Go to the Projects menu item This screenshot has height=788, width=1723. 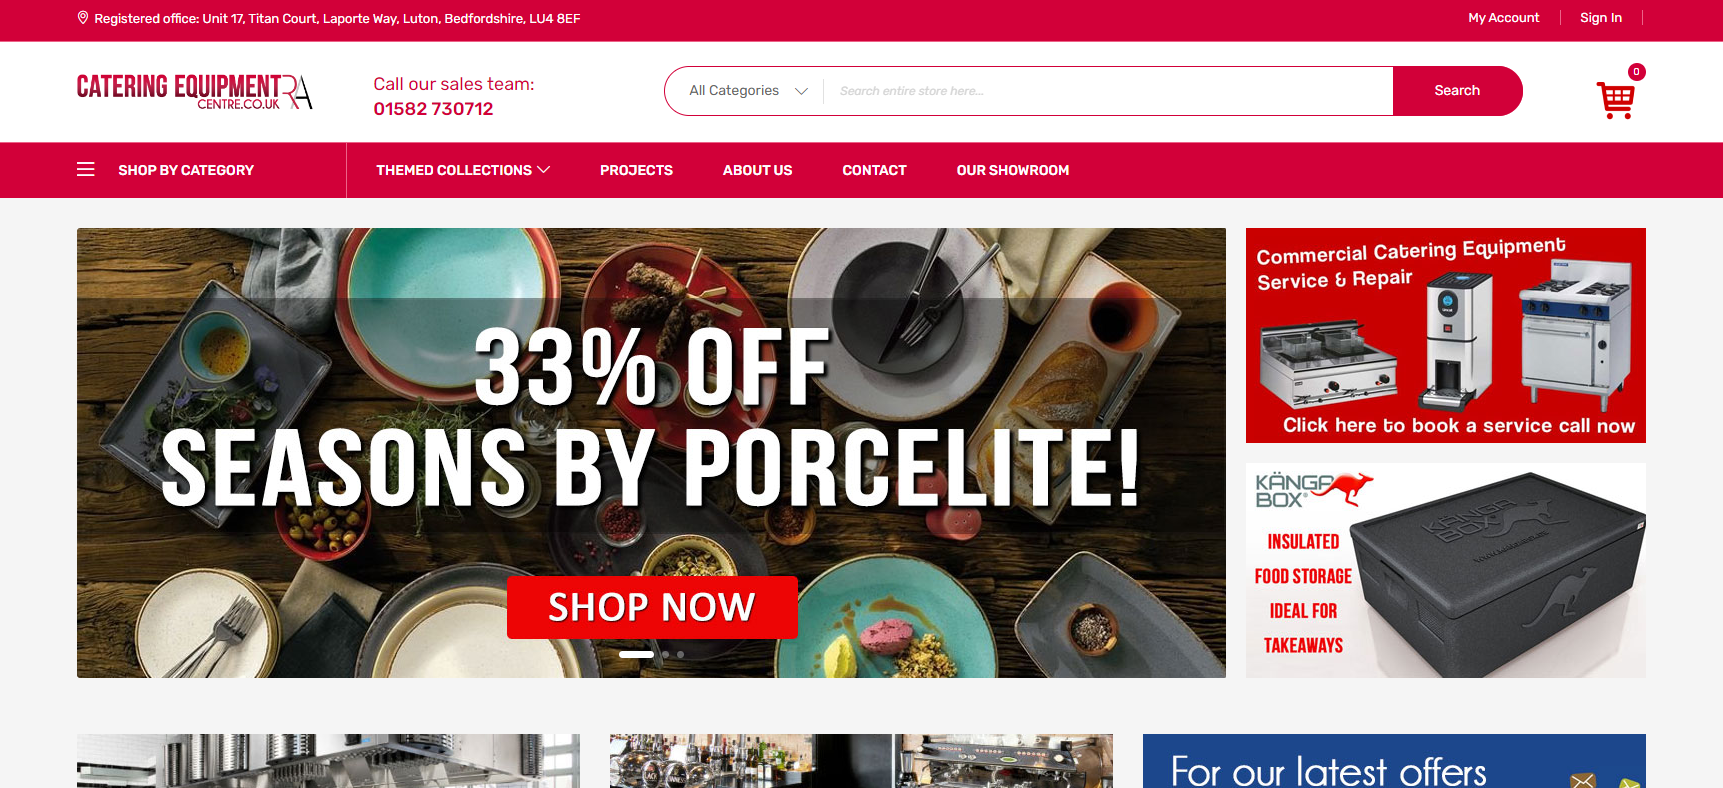[x=636, y=170]
